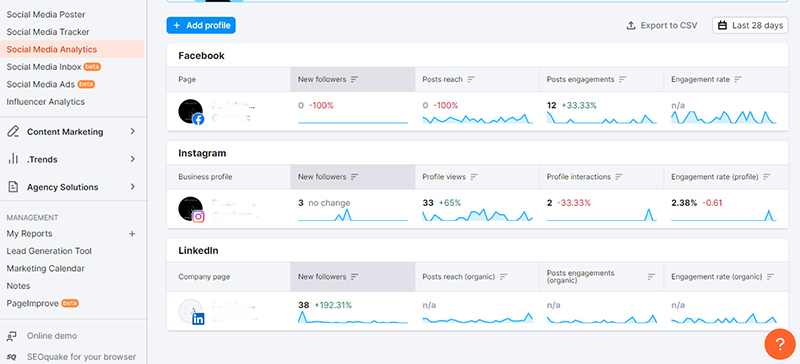Click Instagram engagement rate 2.38% value
Viewport: 800px width, 364px height.
[684, 203]
